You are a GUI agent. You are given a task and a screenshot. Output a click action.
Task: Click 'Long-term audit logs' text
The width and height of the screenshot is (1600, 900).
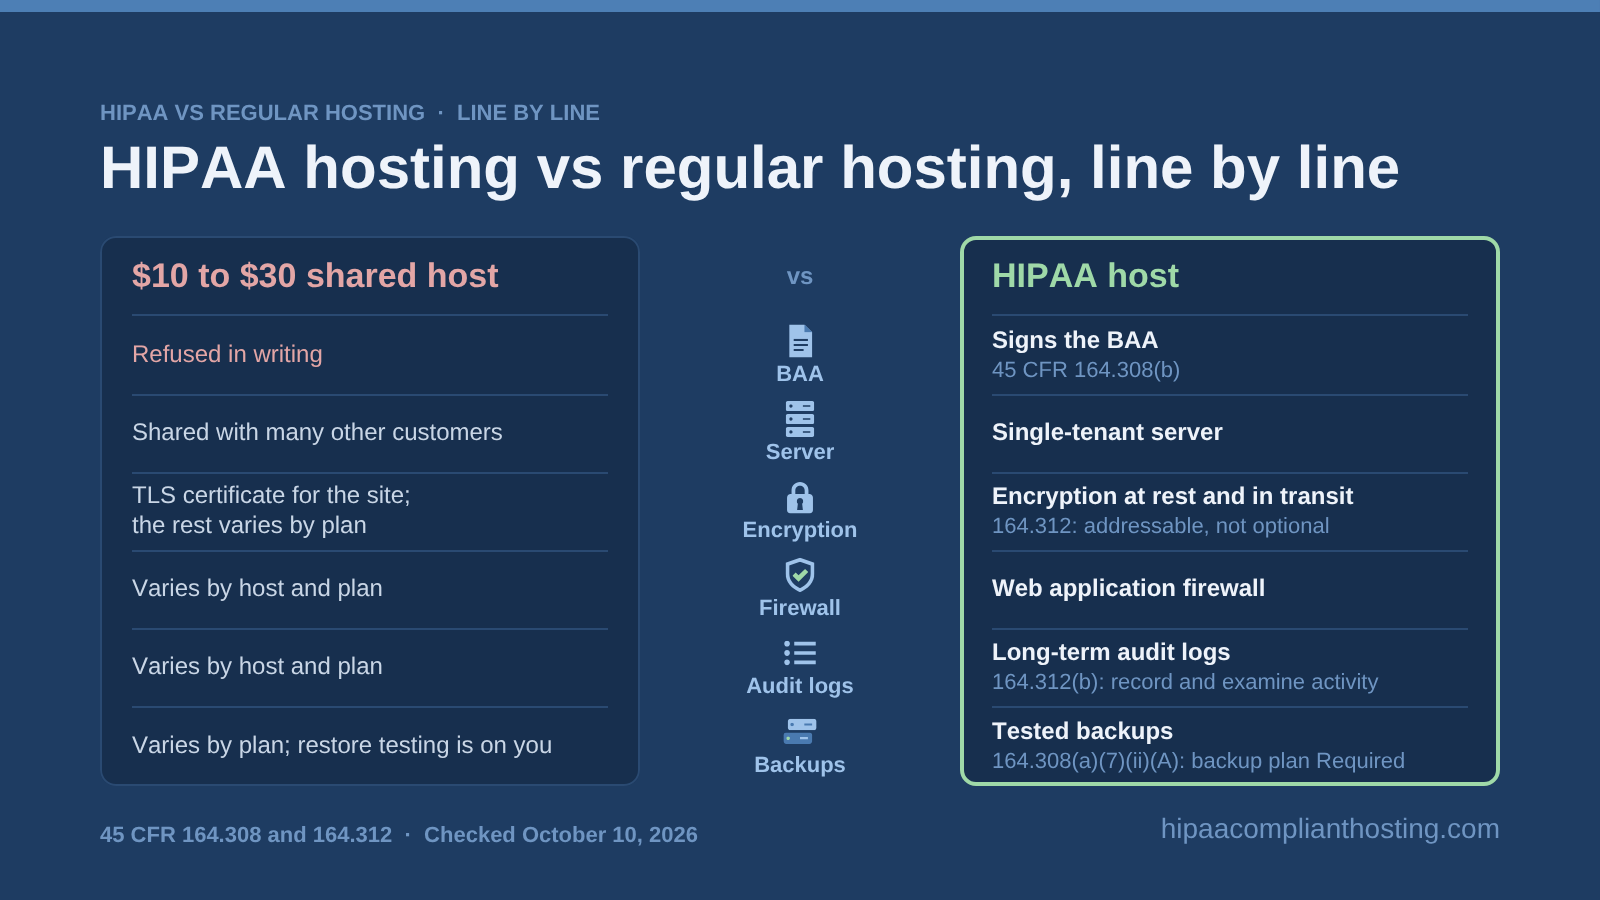(1111, 652)
